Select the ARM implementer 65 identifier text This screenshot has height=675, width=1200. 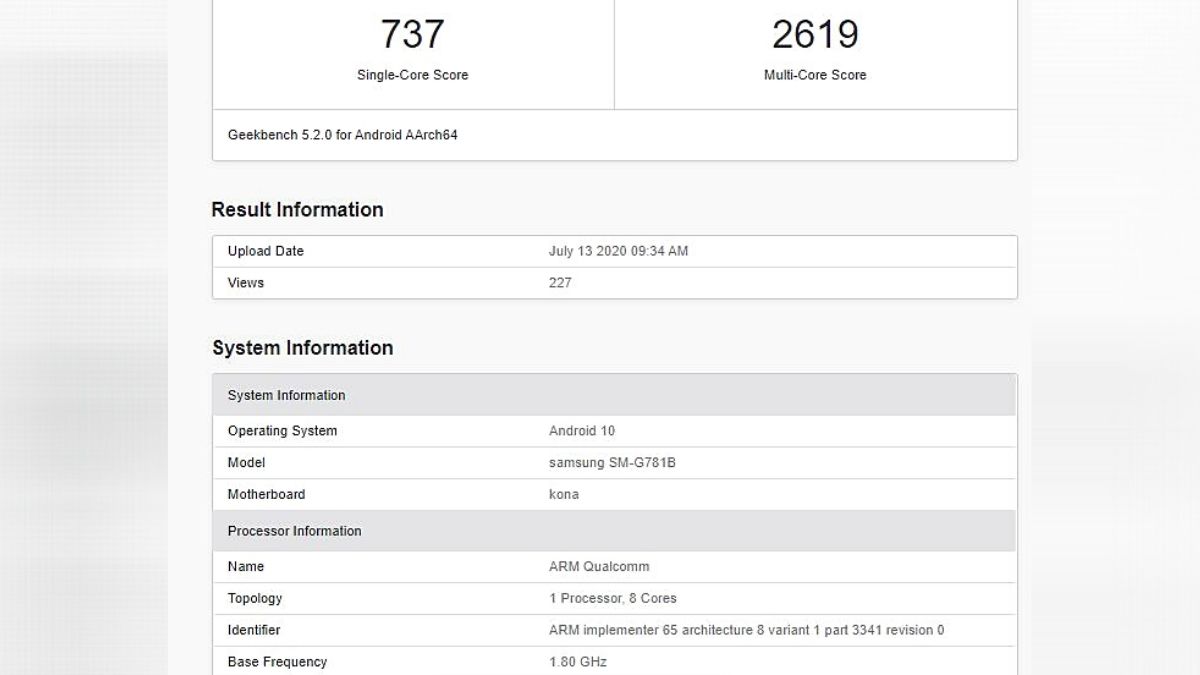746,630
